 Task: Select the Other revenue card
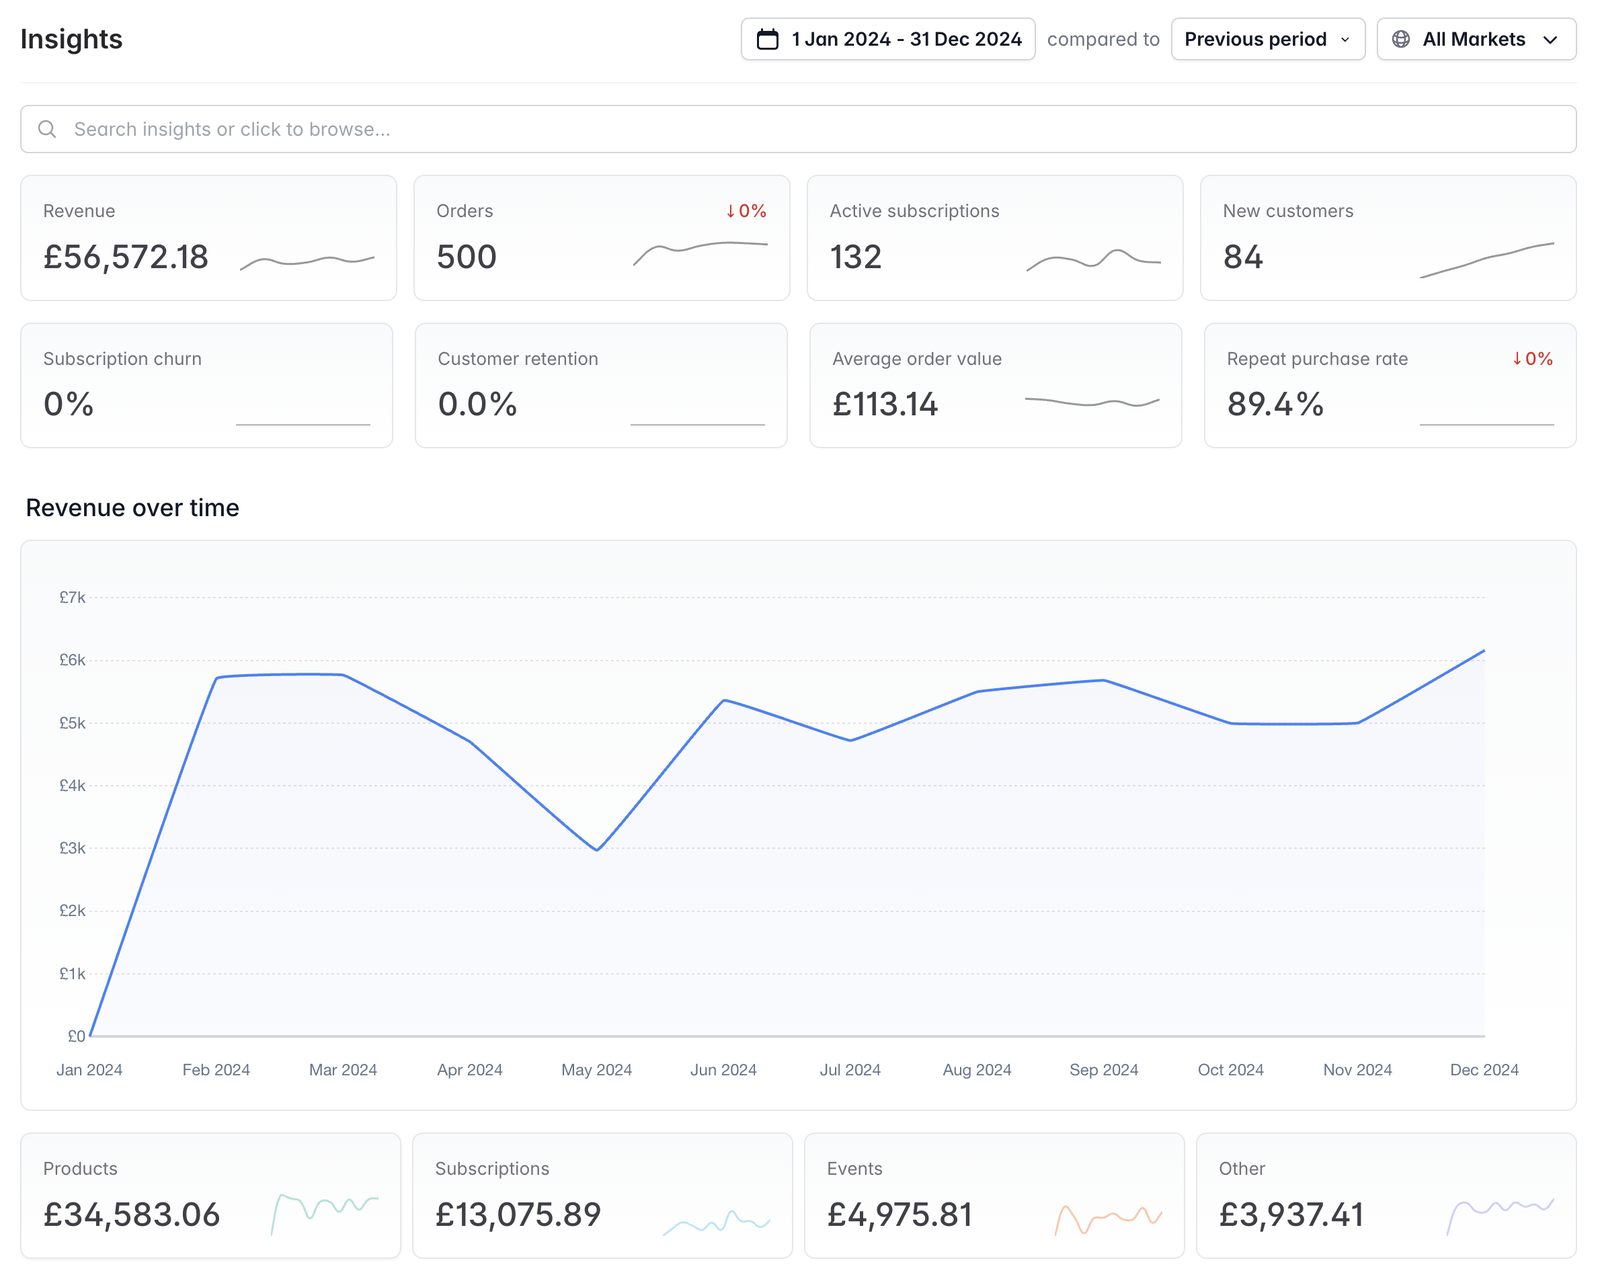tap(1386, 1195)
